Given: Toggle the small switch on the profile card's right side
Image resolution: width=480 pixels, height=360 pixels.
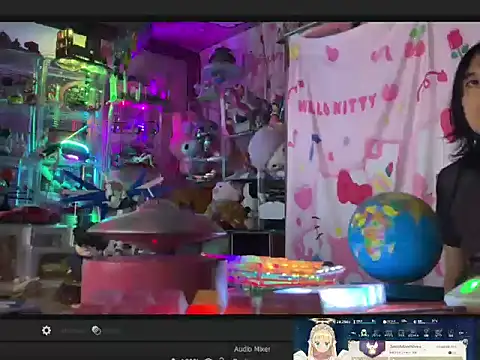Looking at the screenshot, I should [x=451, y=352].
